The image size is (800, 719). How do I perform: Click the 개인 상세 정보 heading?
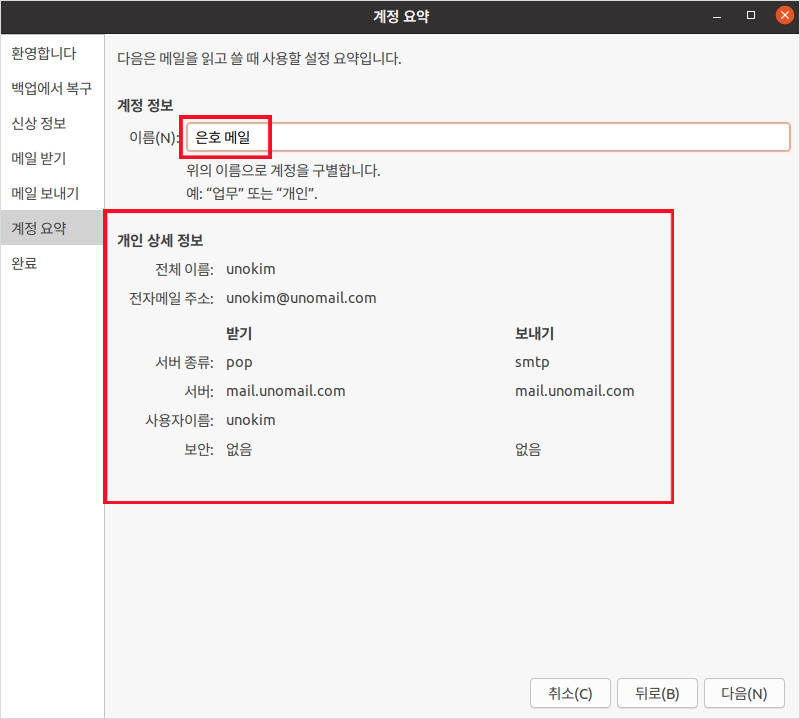[160, 240]
